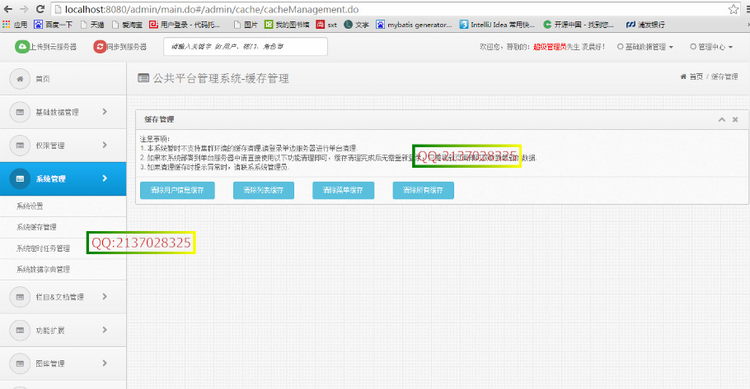Image resolution: width=750 pixels, height=389 pixels.
Task: Close the 缓存管理 panel with the X
Action: [x=736, y=120]
